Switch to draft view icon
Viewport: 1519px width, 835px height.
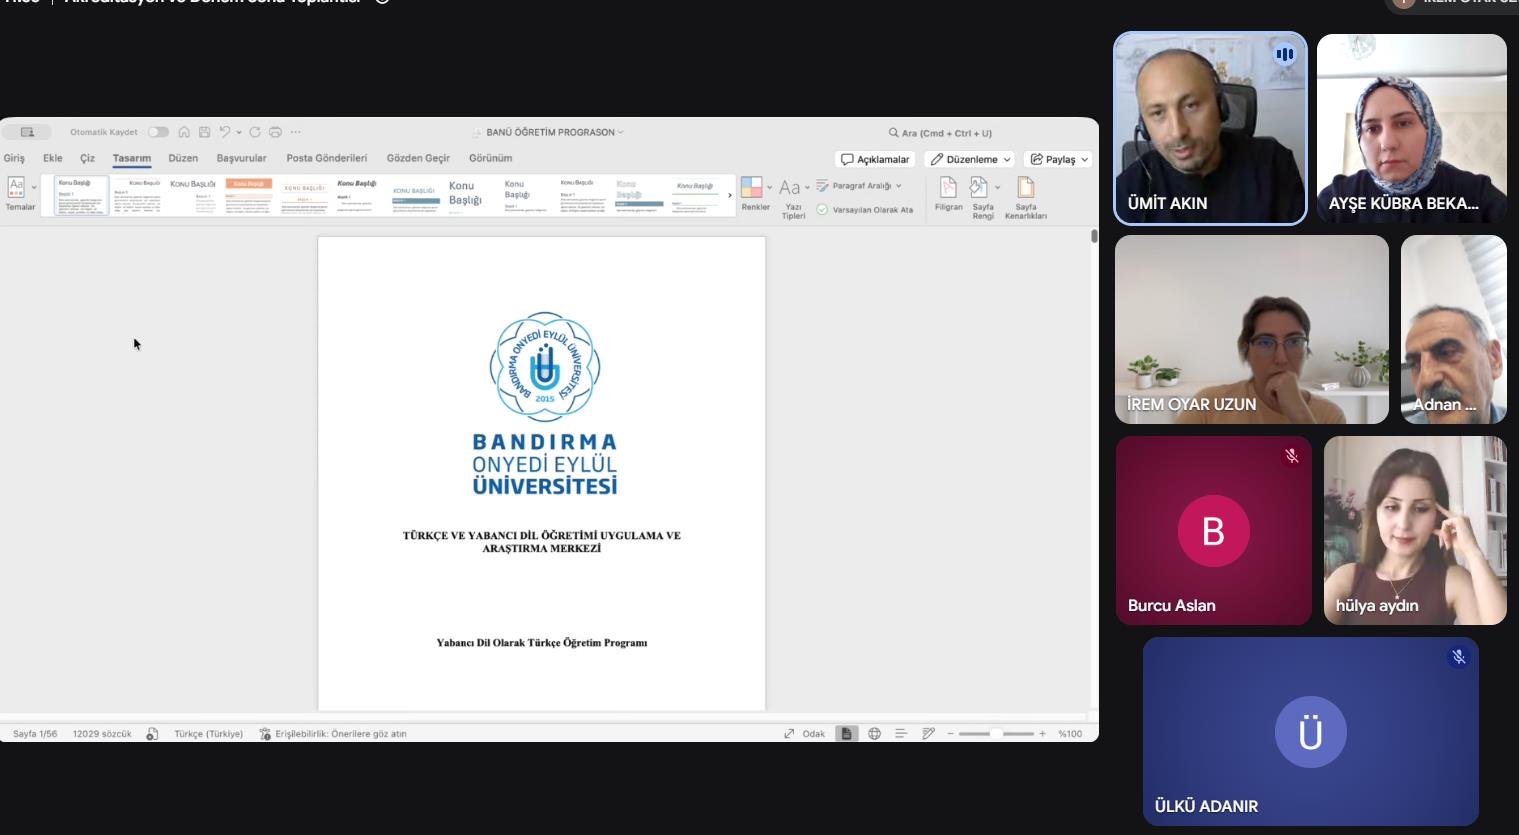pos(928,734)
